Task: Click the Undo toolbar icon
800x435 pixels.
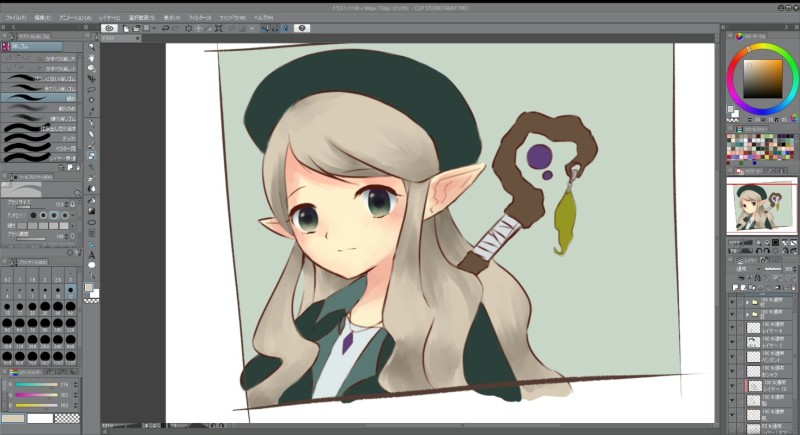Action: coord(165,29)
